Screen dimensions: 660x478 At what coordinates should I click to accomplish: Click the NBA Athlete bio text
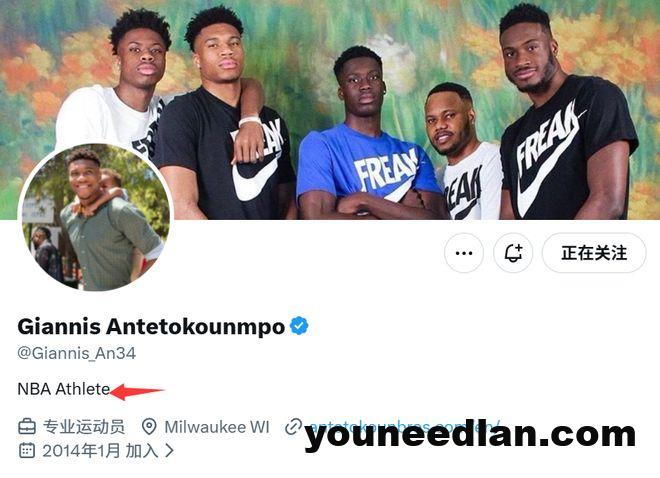click(x=64, y=389)
